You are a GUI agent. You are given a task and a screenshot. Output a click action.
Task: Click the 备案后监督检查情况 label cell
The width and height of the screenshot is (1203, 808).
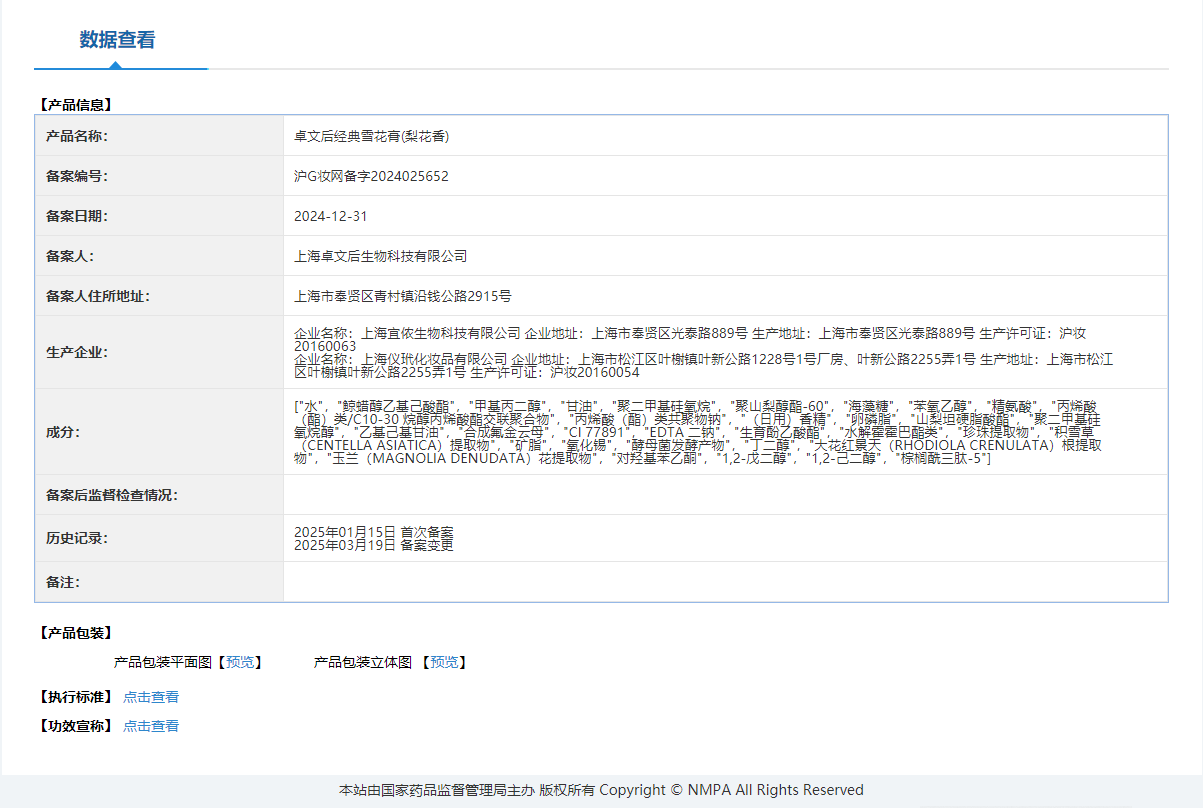(x=159, y=495)
